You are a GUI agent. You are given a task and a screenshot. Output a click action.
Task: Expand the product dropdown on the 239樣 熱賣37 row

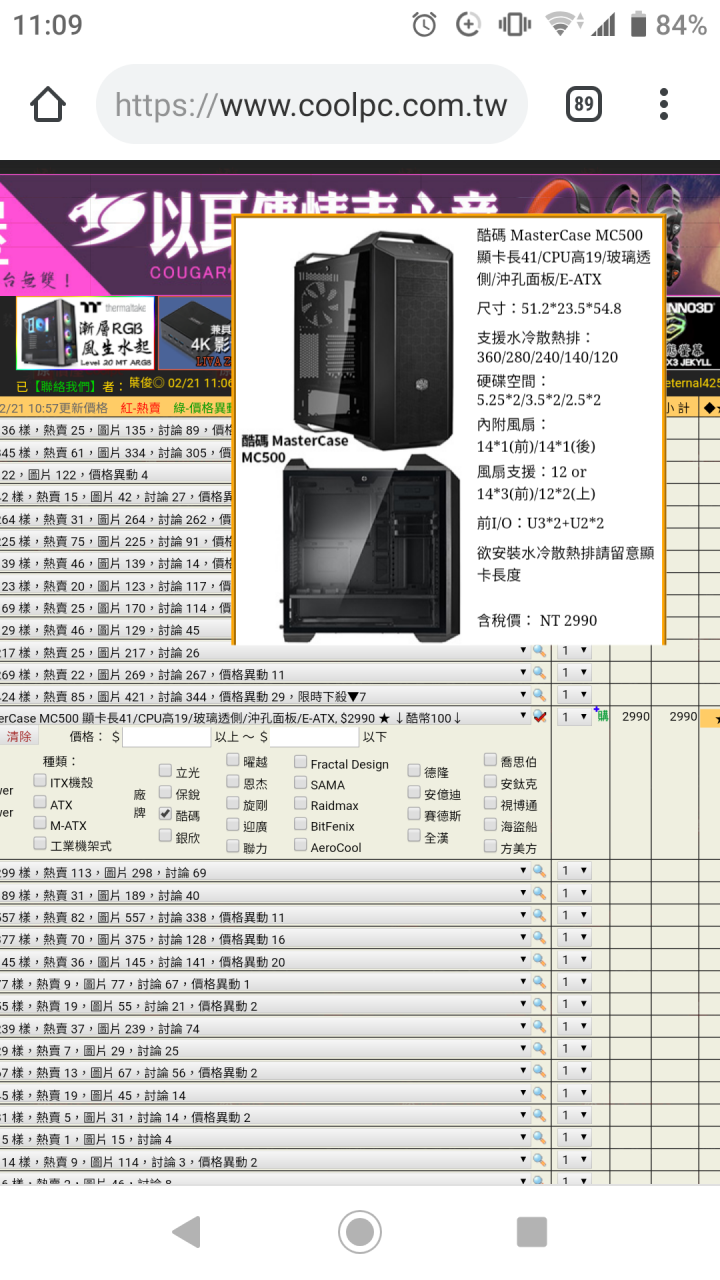pyautogui.click(x=263, y=1027)
